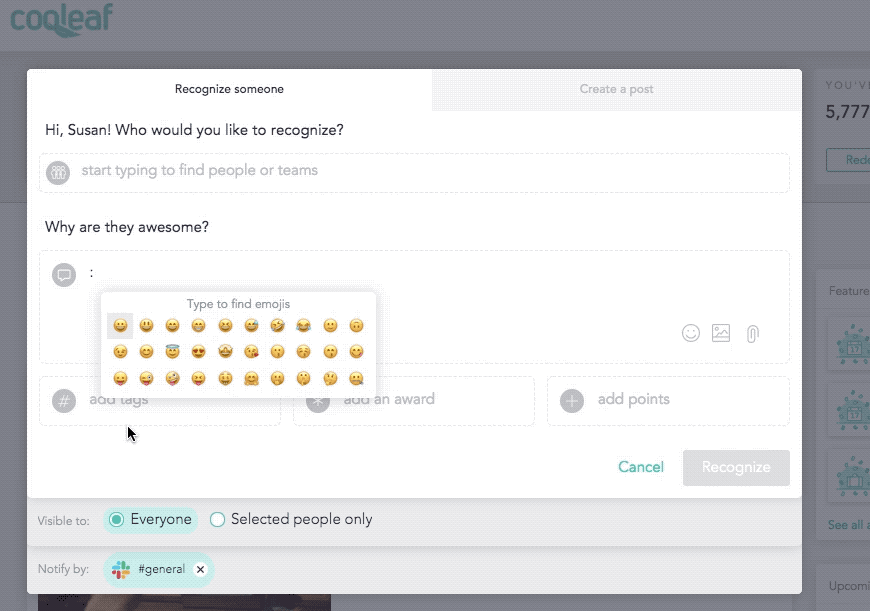Image resolution: width=870 pixels, height=611 pixels.
Task: Insert the shushing face emoji
Action: tap(304, 378)
